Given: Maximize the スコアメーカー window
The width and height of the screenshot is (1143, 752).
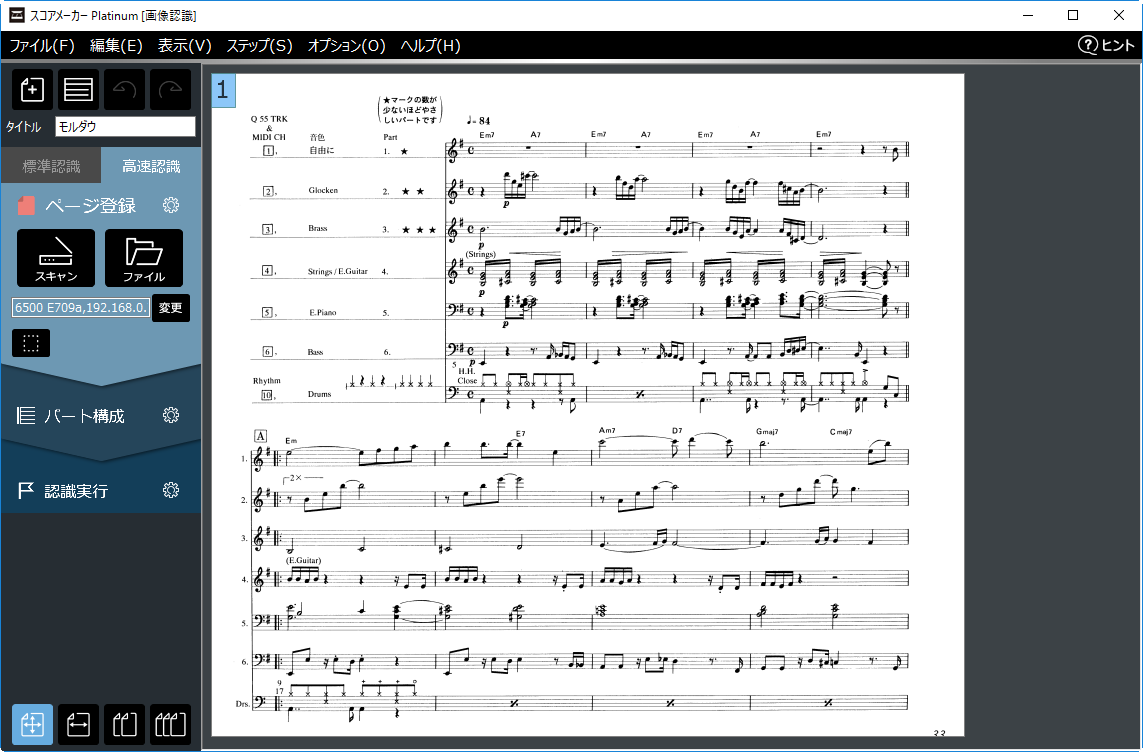Looking at the screenshot, I should [1073, 15].
